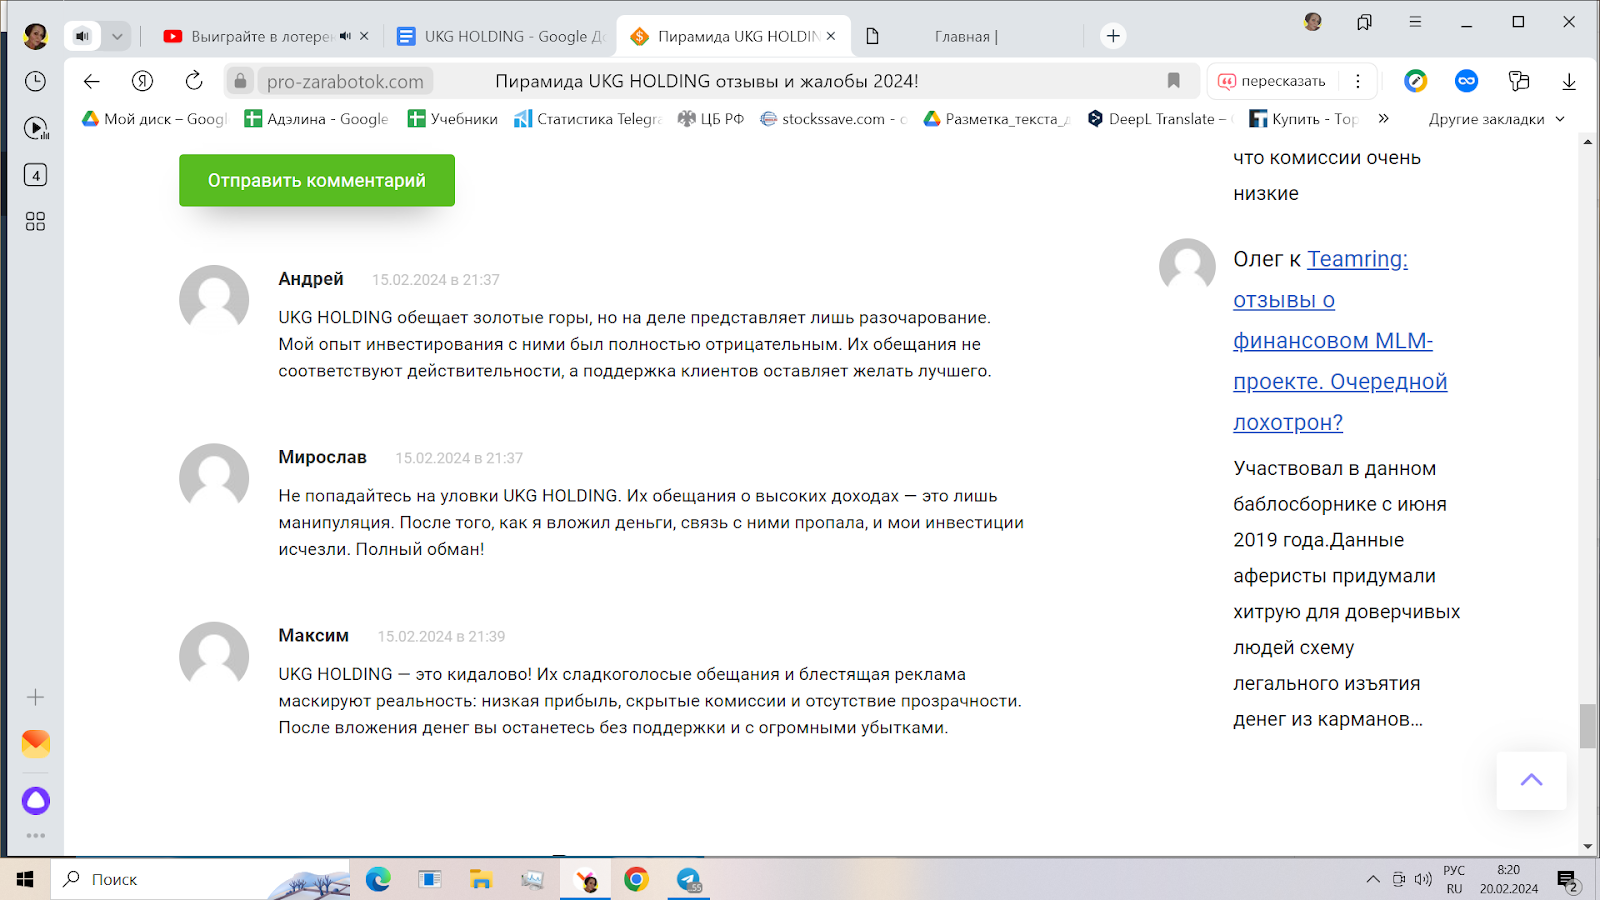Open Разметка_текста bookmark
The height and width of the screenshot is (900, 1600).
coord(996,118)
